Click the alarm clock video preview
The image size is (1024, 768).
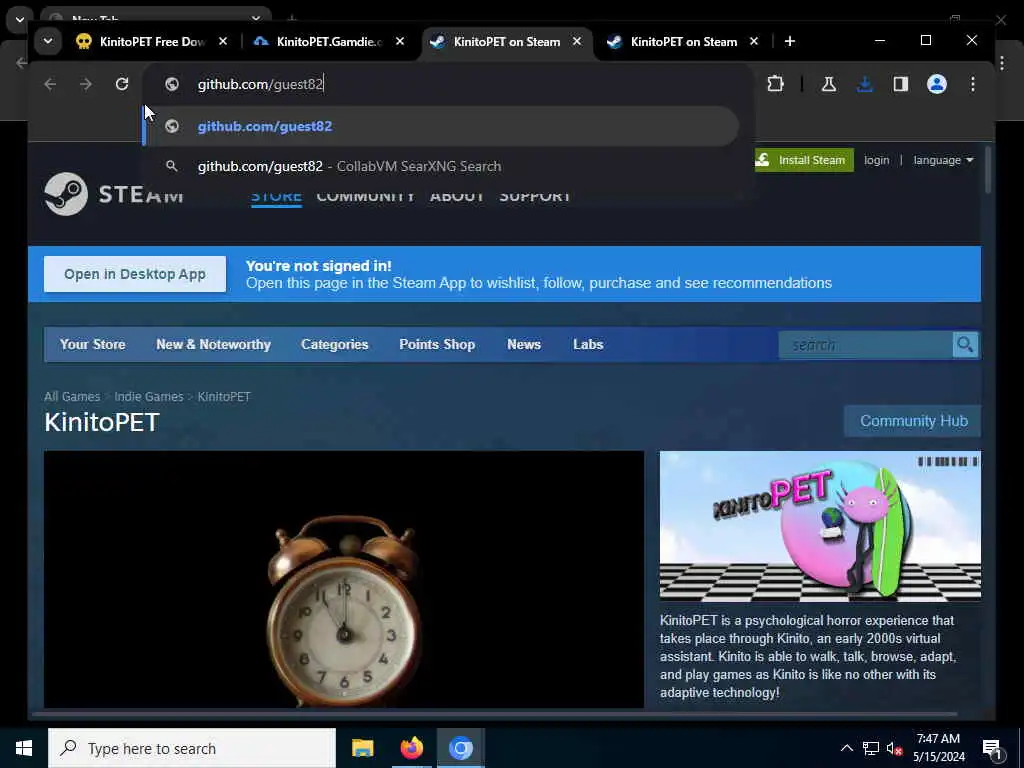tap(344, 579)
